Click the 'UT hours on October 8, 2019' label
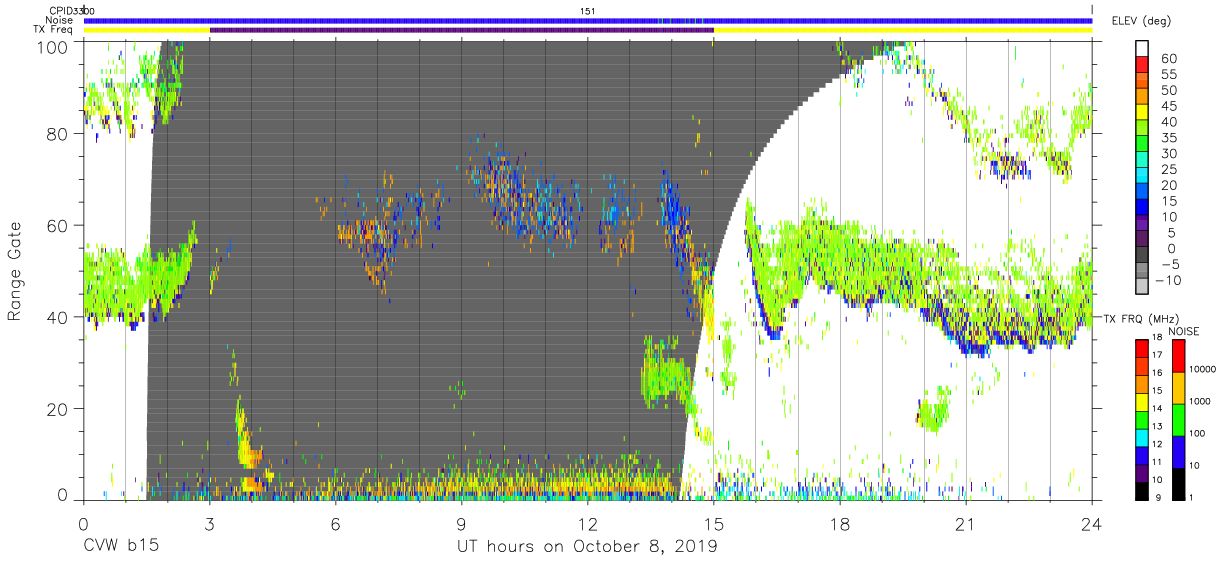The width and height of the screenshot is (1228, 567). click(x=587, y=546)
